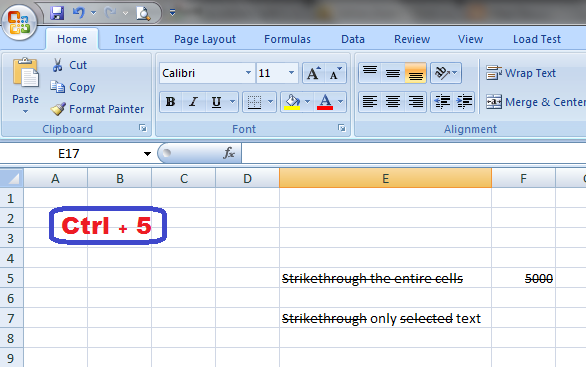586x367 pixels.
Task: Cut the selection with scissors
Action: pyautogui.click(x=70, y=65)
